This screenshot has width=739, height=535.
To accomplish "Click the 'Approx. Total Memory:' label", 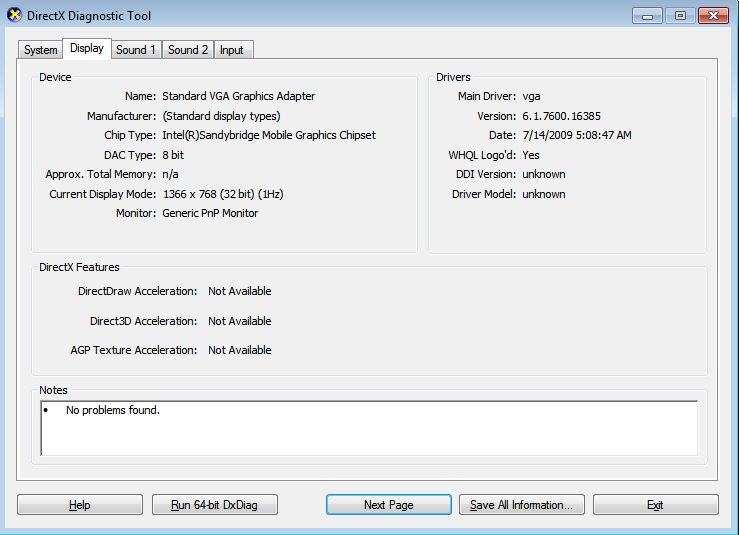I will (x=101, y=174).
